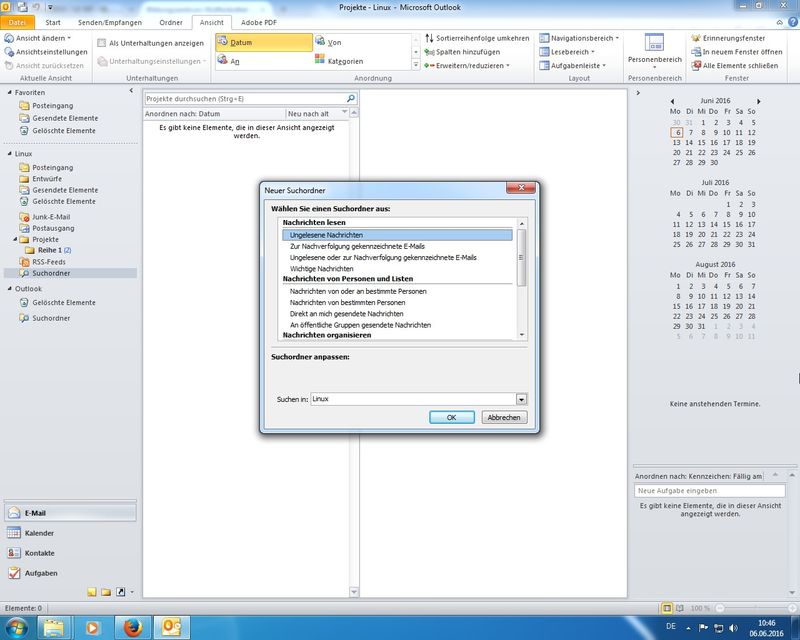
Task: Arrange by Kategorien in Anordnung gallery
Action: coord(339,61)
